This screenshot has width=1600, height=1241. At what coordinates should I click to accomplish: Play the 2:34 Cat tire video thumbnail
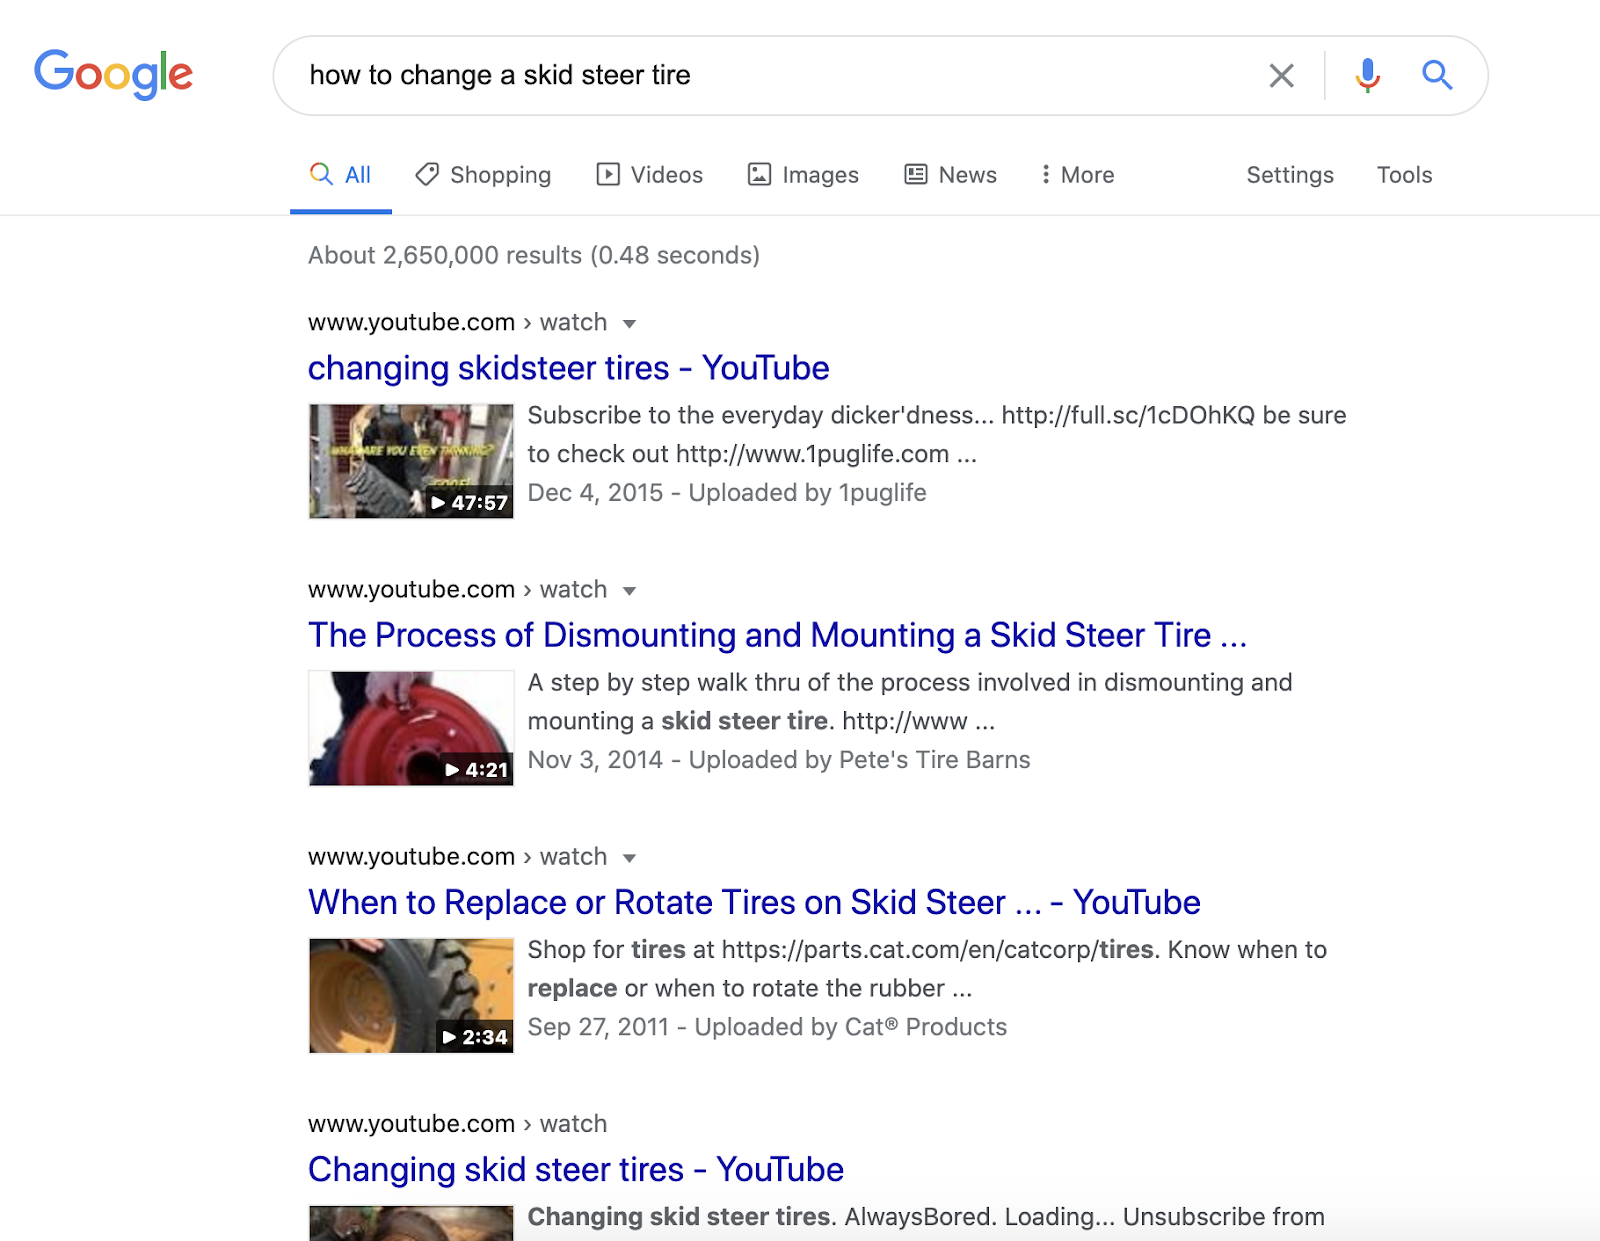coord(411,995)
